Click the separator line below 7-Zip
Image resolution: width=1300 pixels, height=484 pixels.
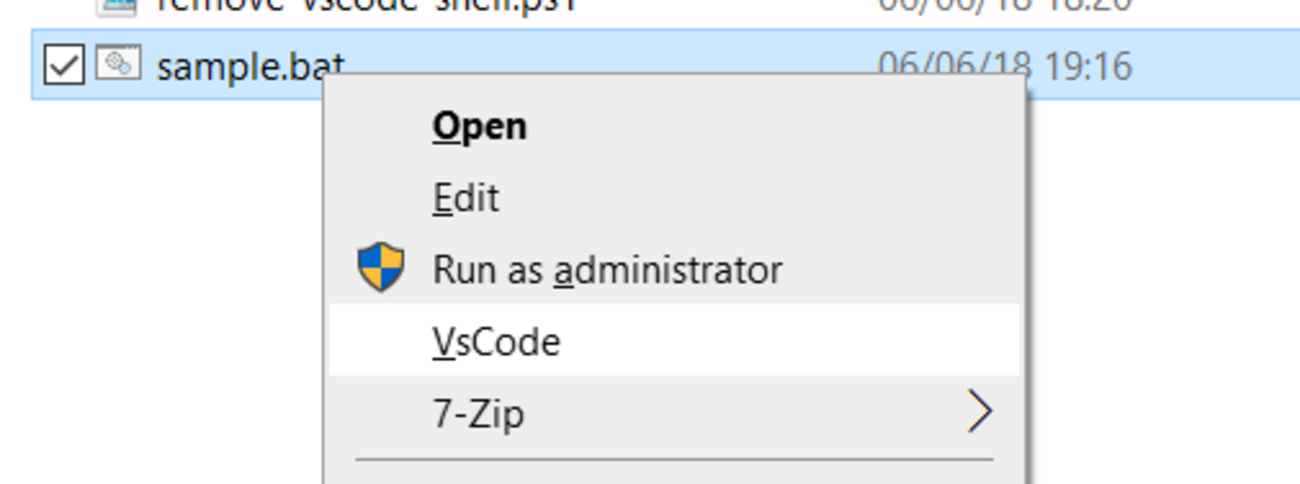pyautogui.click(x=674, y=460)
